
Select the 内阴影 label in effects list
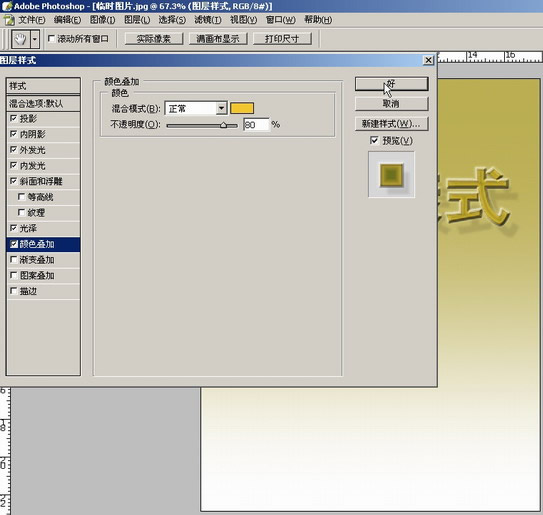click(32, 134)
